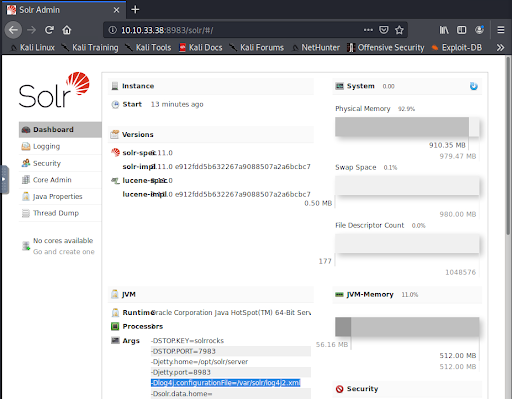Open Java Properties in the Solr sidebar
Screen dimensions: 512x399
click(x=60, y=197)
